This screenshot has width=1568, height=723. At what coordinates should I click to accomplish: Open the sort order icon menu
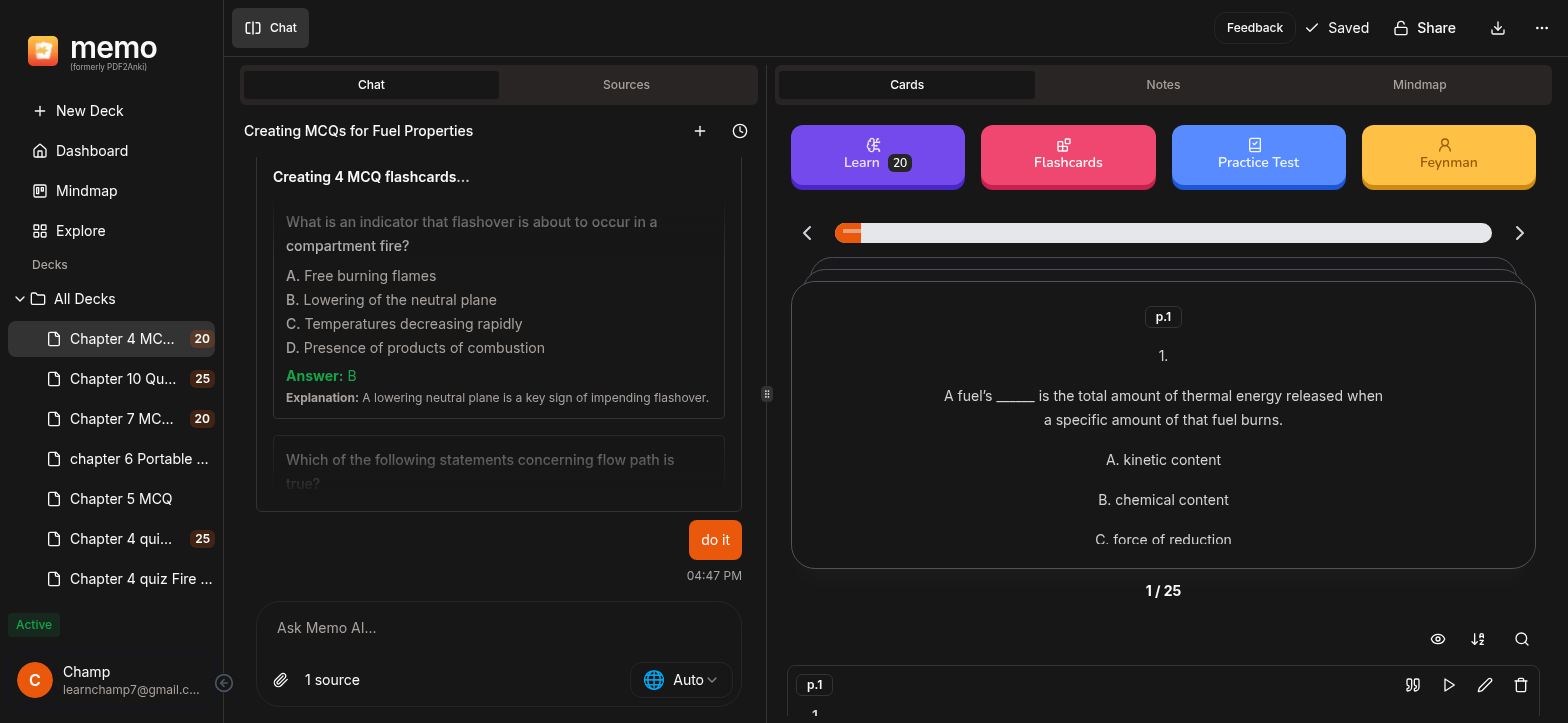(1478, 639)
